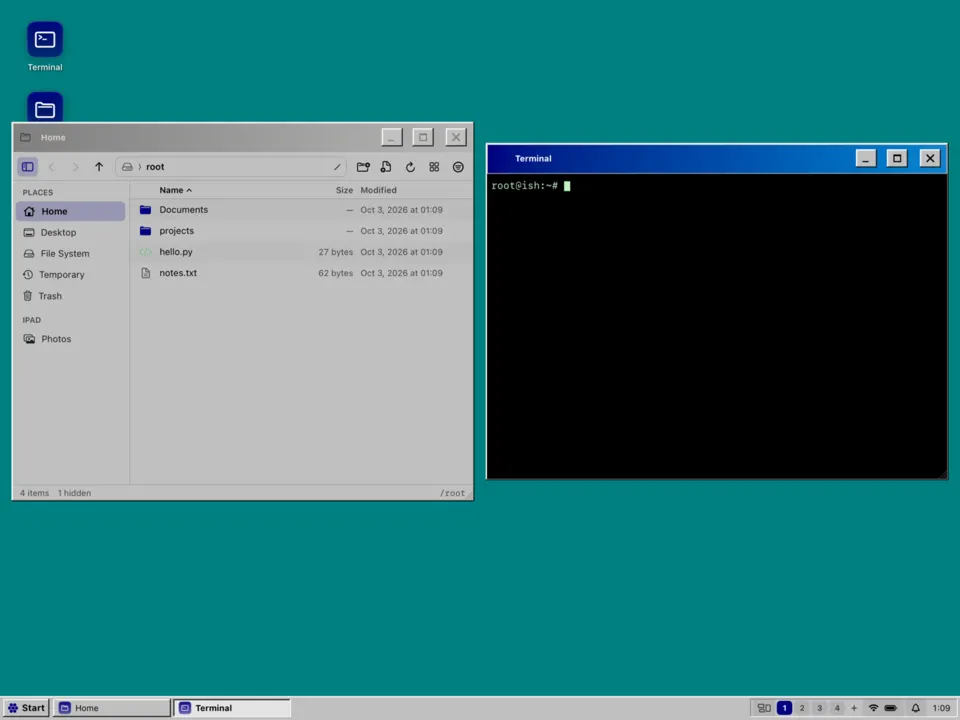Edit the path with the pencil icon
This screenshot has width=960, height=720.
coord(337,167)
